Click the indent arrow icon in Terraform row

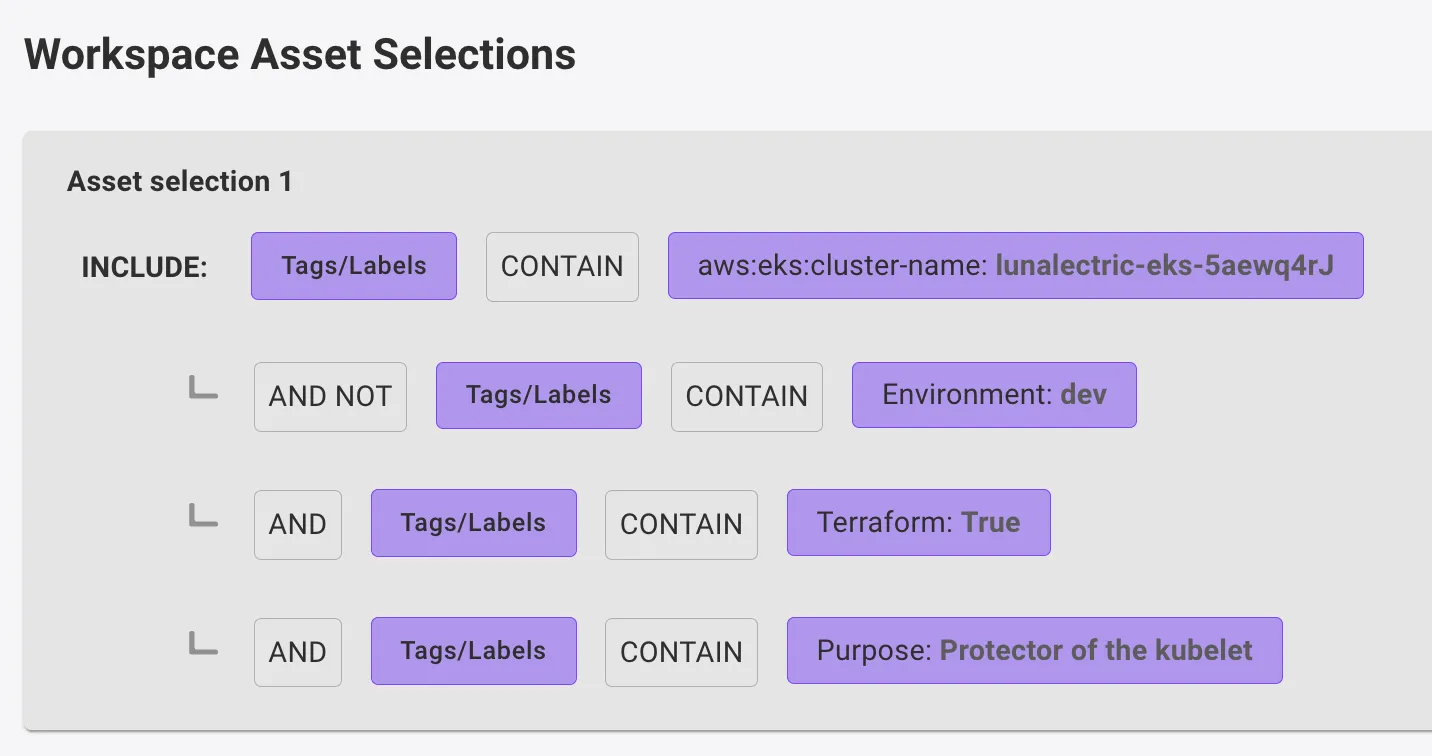[203, 516]
